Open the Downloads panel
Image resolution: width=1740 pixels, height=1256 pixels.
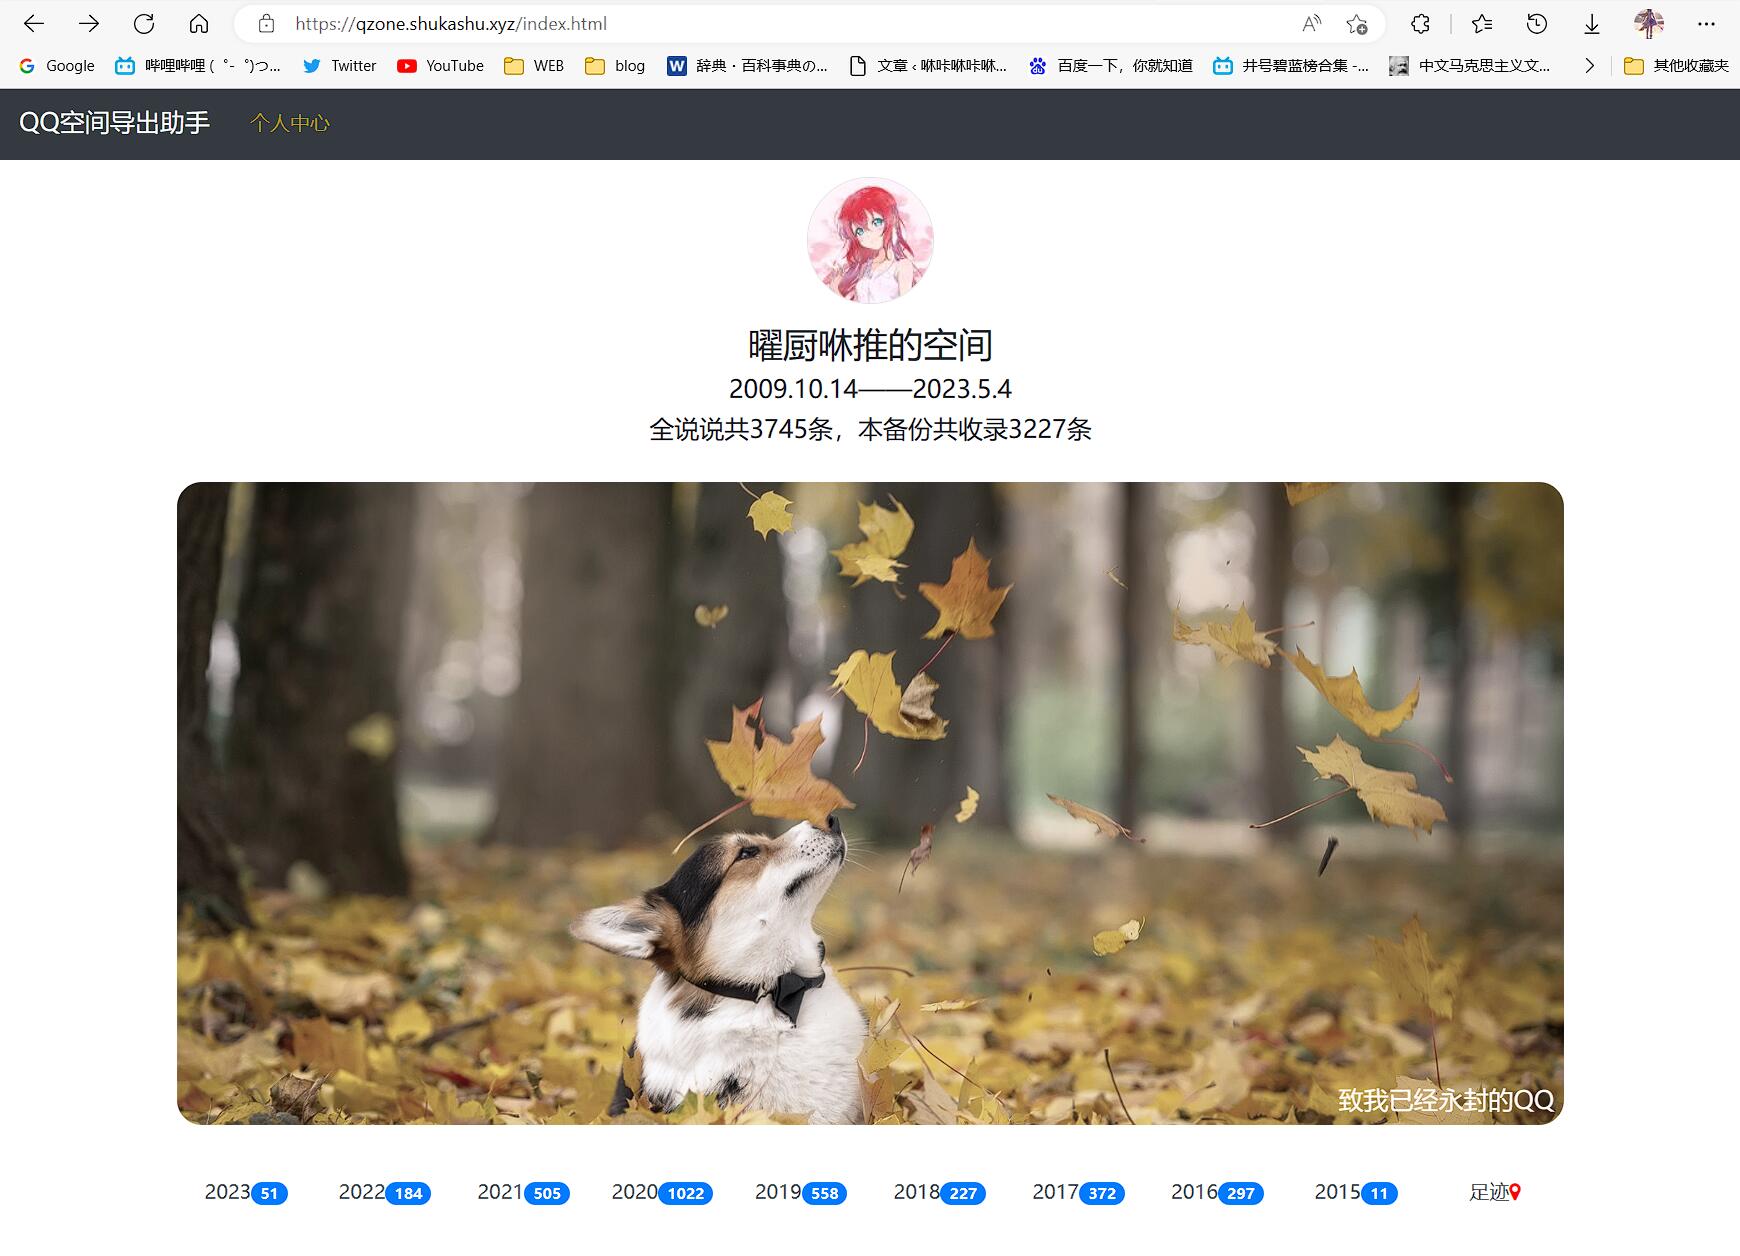pyautogui.click(x=1590, y=24)
